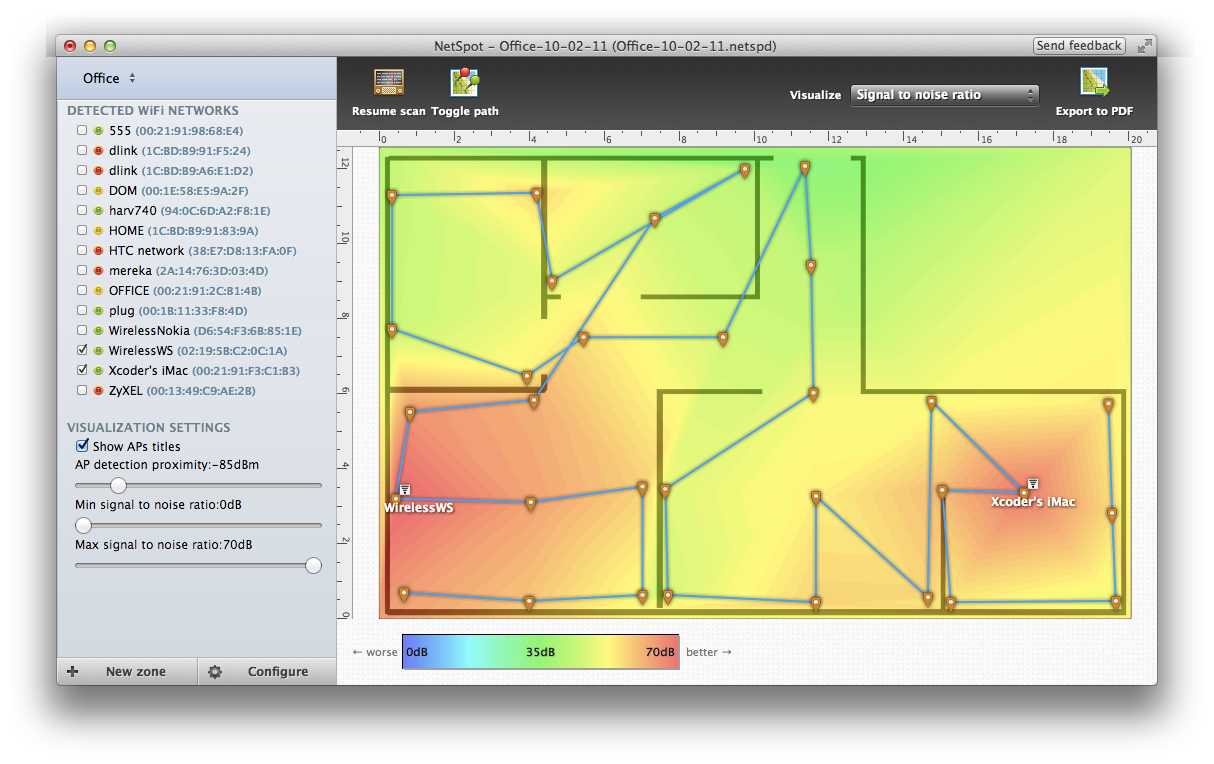This screenshot has width=1214, height=764.
Task: Click the gear icon next to Configure
Action: (215, 671)
